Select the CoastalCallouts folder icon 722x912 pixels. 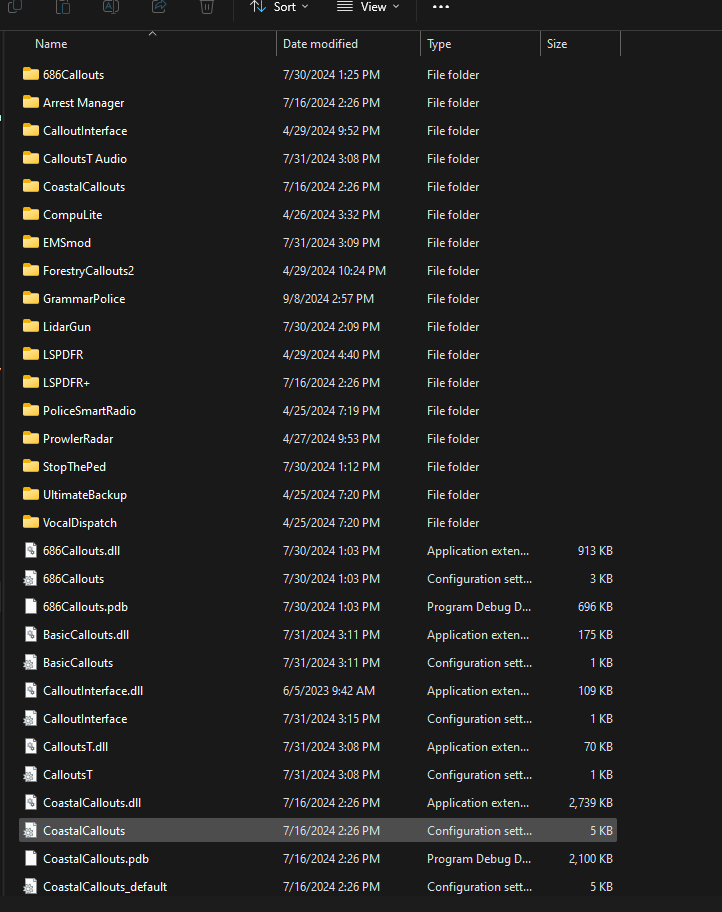coord(31,186)
